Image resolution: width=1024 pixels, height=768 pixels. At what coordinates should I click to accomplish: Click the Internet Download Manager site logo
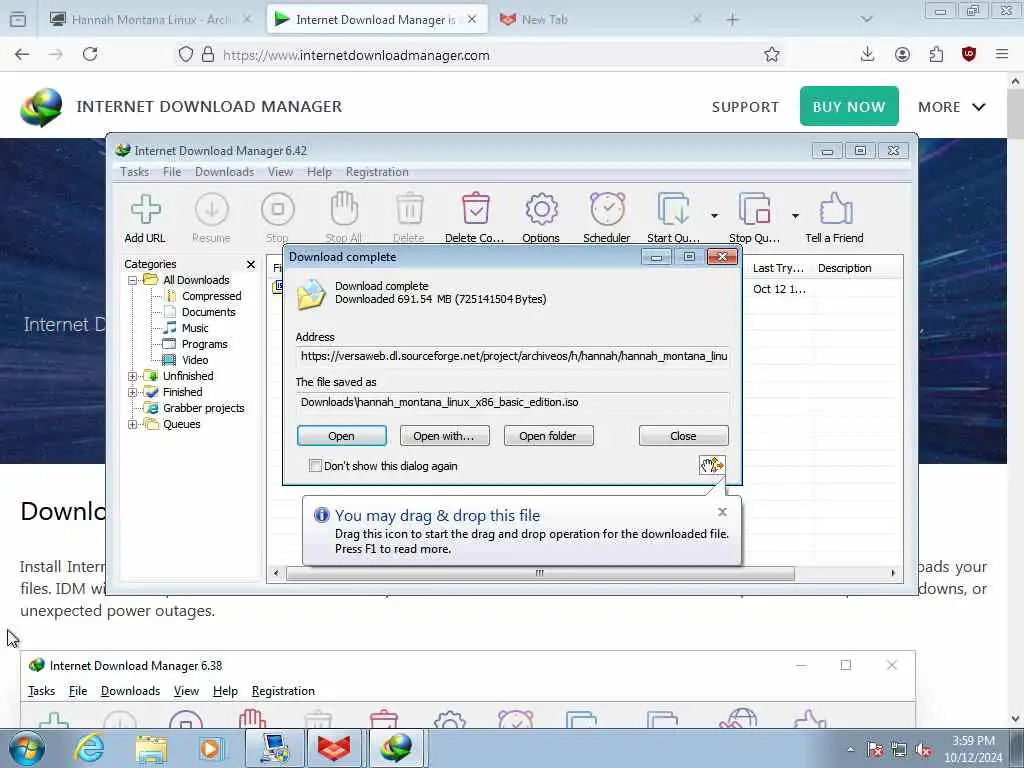point(41,107)
